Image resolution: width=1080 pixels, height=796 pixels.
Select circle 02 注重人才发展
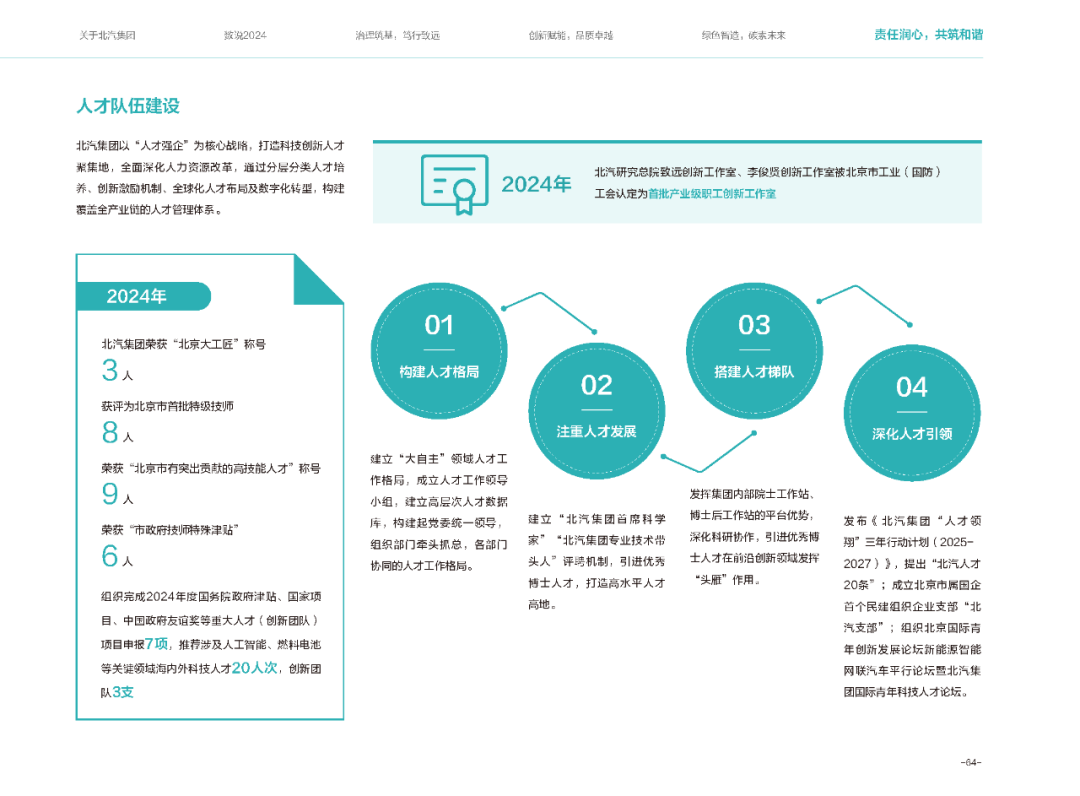pyautogui.click(x=596, y=411)
